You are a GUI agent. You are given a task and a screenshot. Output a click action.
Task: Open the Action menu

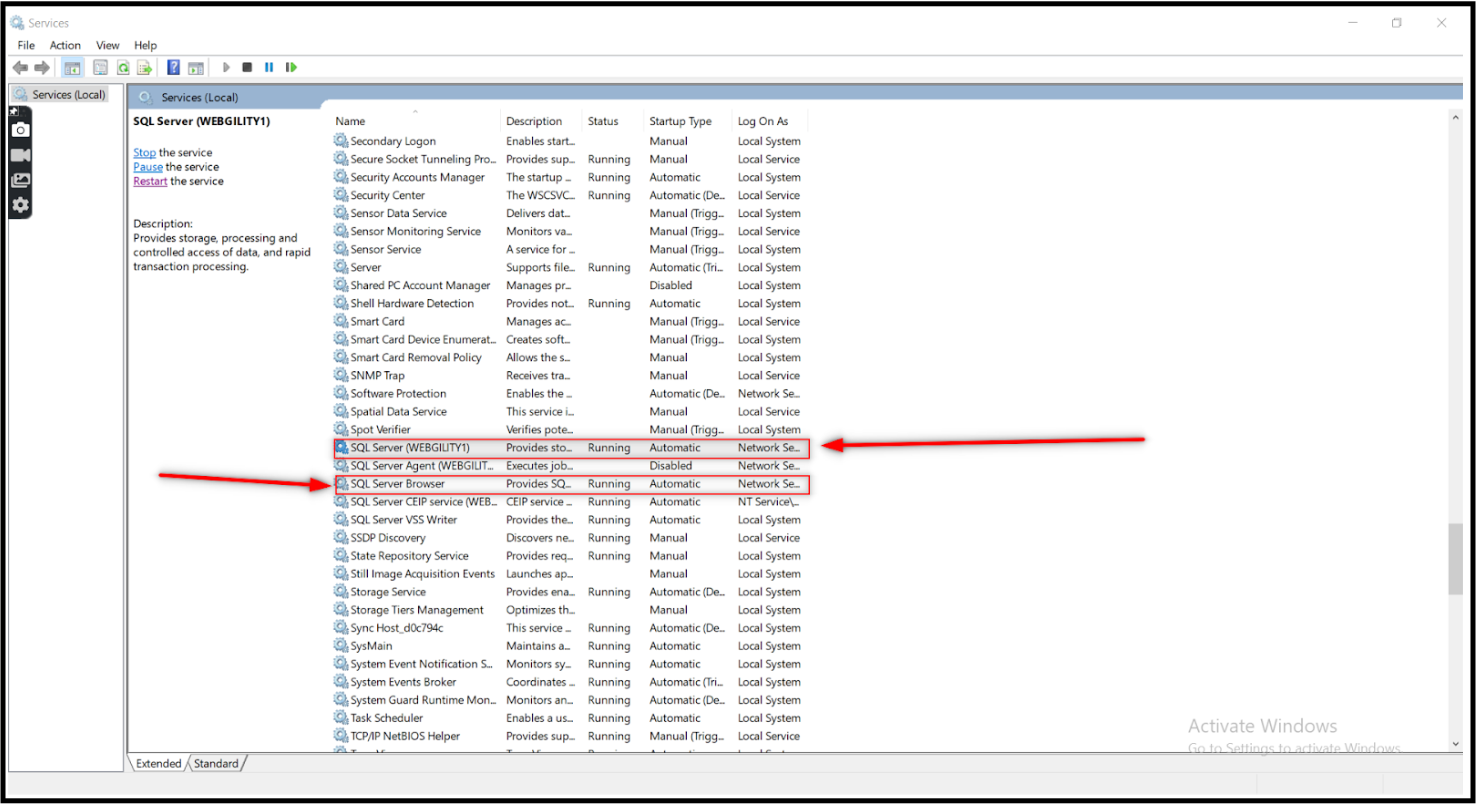(x=65, y=45)
